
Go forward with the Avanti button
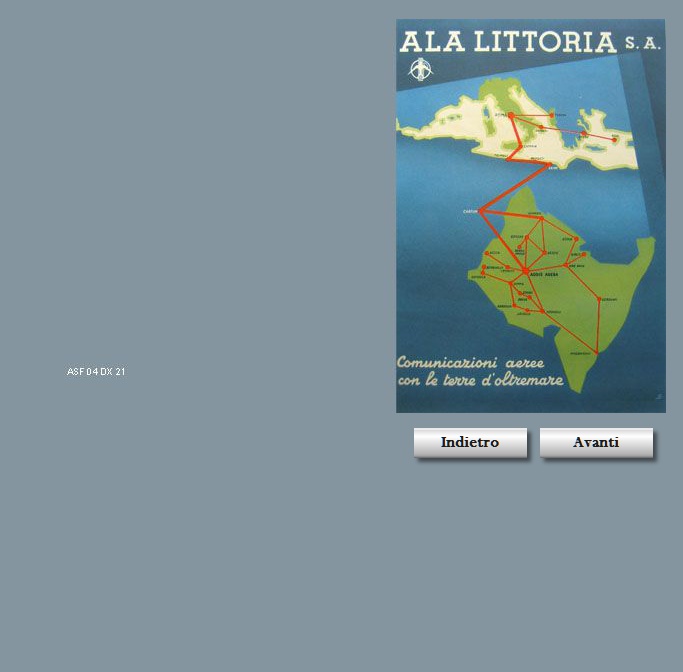pyautogui.click(x=596, y=442)
